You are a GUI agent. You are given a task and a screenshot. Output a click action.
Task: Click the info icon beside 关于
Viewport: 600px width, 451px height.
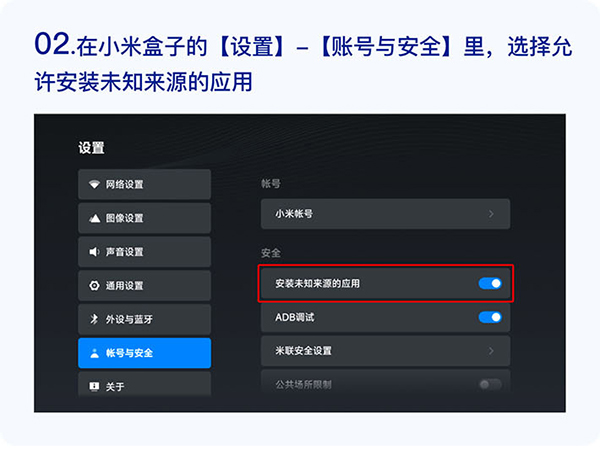[95, 386]
